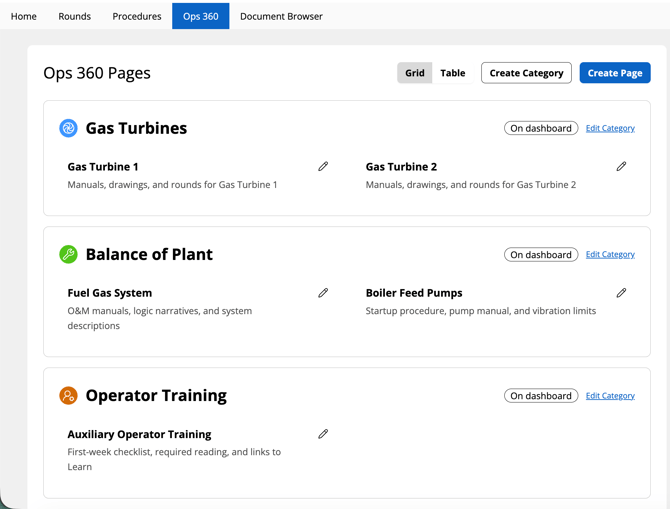Click On dashboard badge for Balance of Plant
The image size is (670, 509).
tap(541, 255)
